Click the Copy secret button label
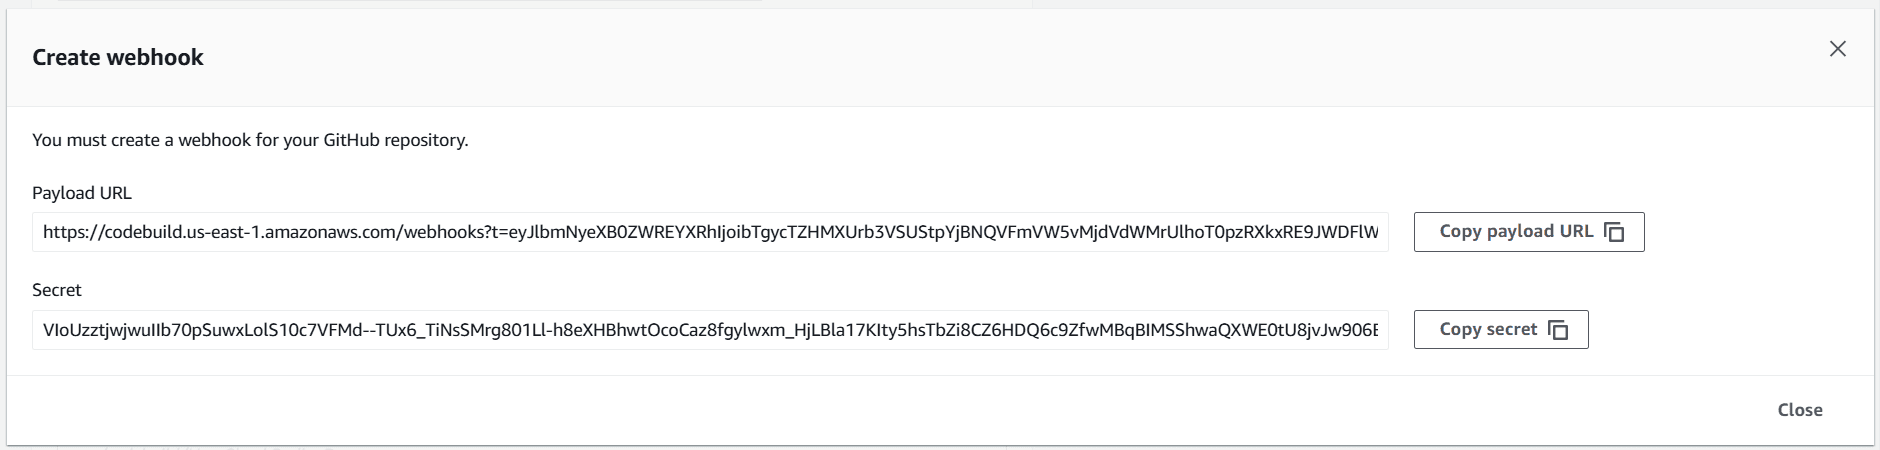Image resolution: width=1880 pixels, height=450 pixels. 1488,330
